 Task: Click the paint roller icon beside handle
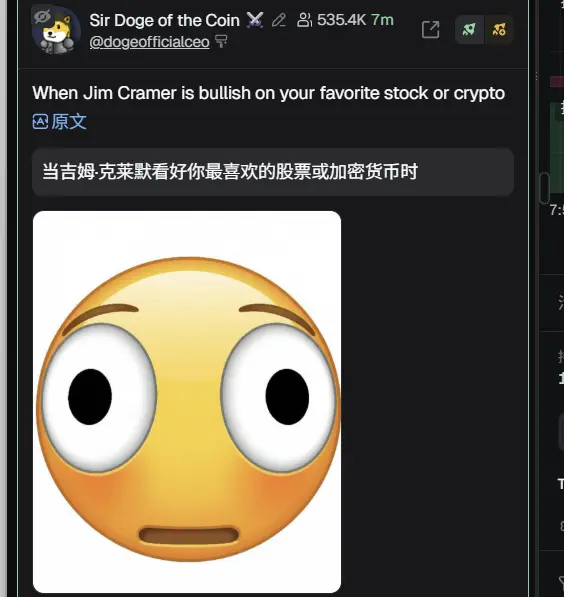pyautogui.click(x=221, y=41)
